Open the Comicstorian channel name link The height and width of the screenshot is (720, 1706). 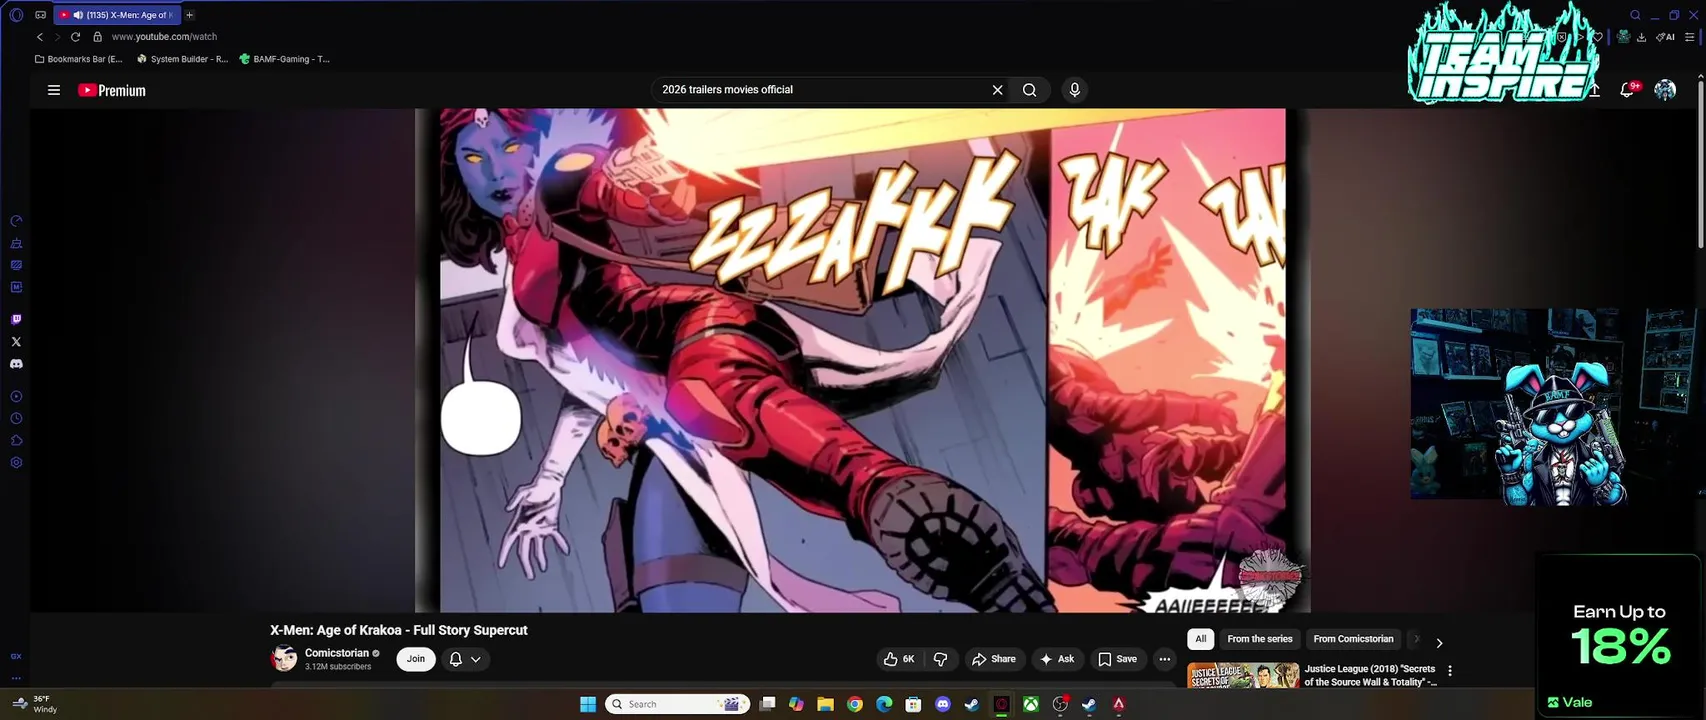337,653
